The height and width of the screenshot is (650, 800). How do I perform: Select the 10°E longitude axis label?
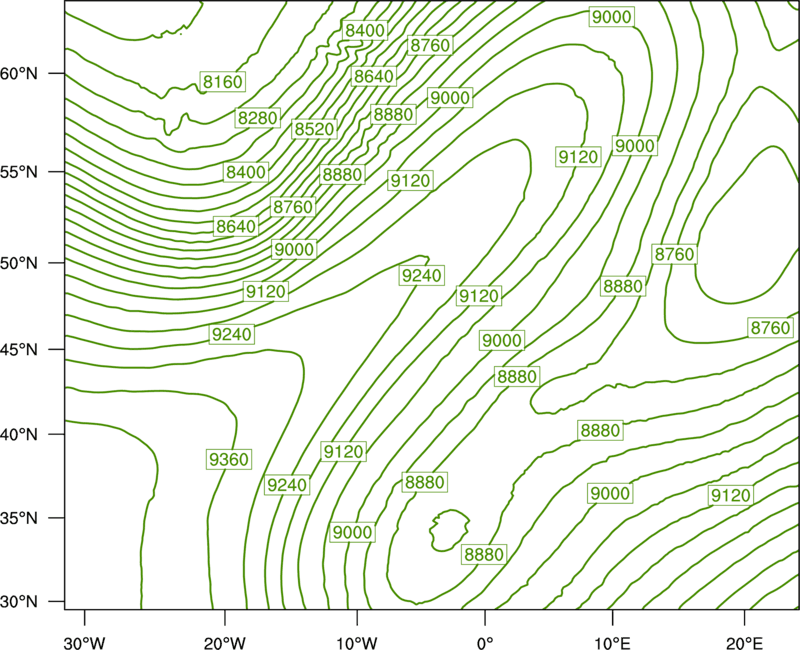coord(612,643)
